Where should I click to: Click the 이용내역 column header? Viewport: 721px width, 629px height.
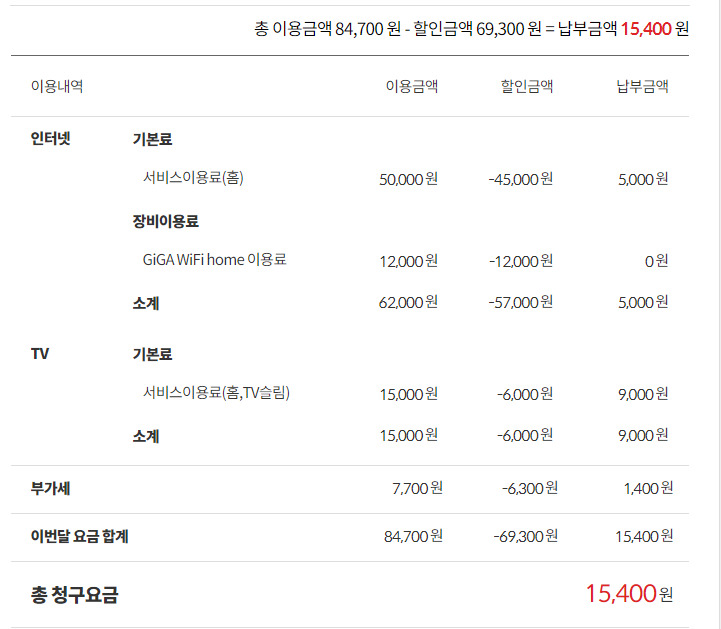click(x=57, y=86)
